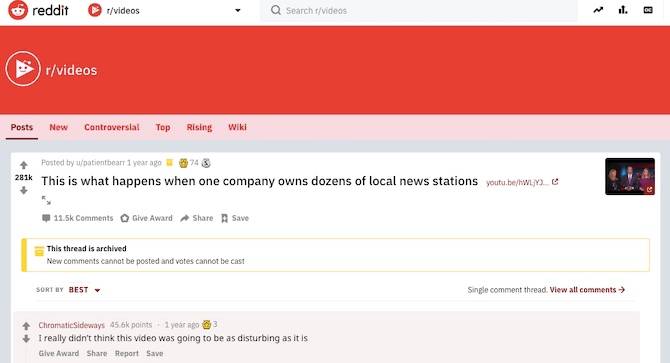Click the Reddit logo in the header
670x363 pixels.
pos(38,10)
